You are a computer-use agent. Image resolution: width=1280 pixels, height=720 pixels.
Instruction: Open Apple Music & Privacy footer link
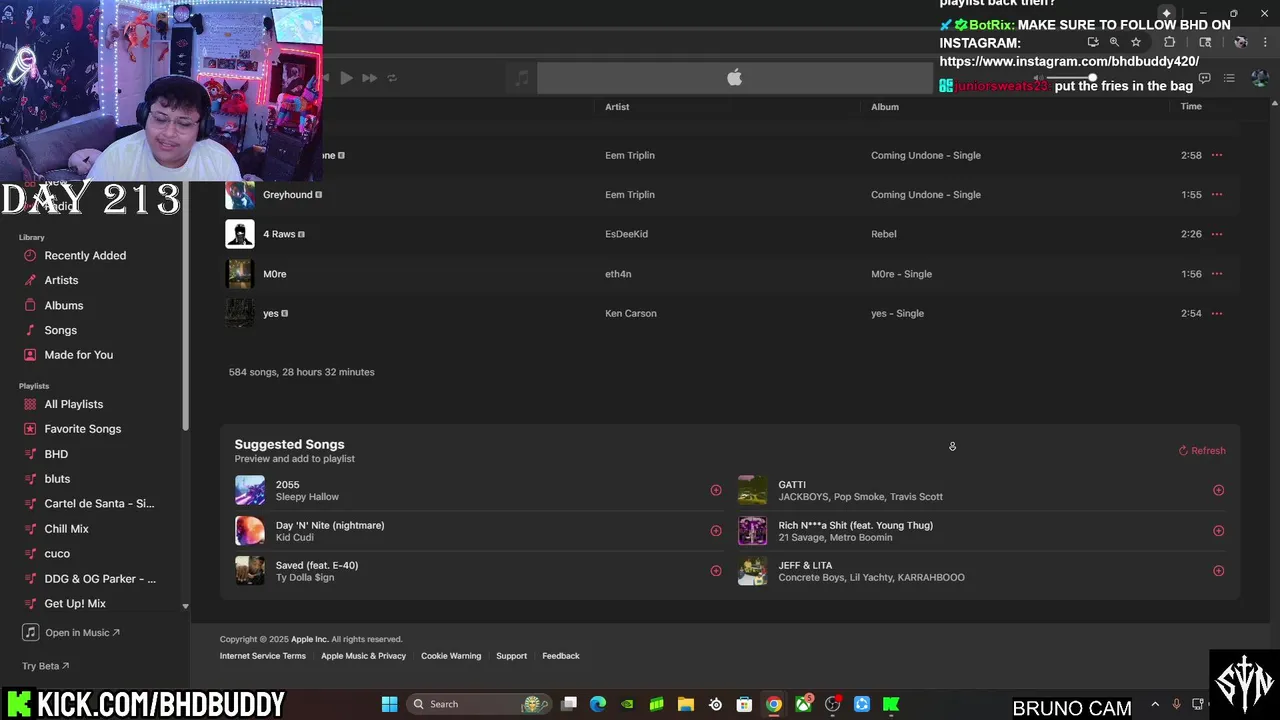tap(363, 656)
